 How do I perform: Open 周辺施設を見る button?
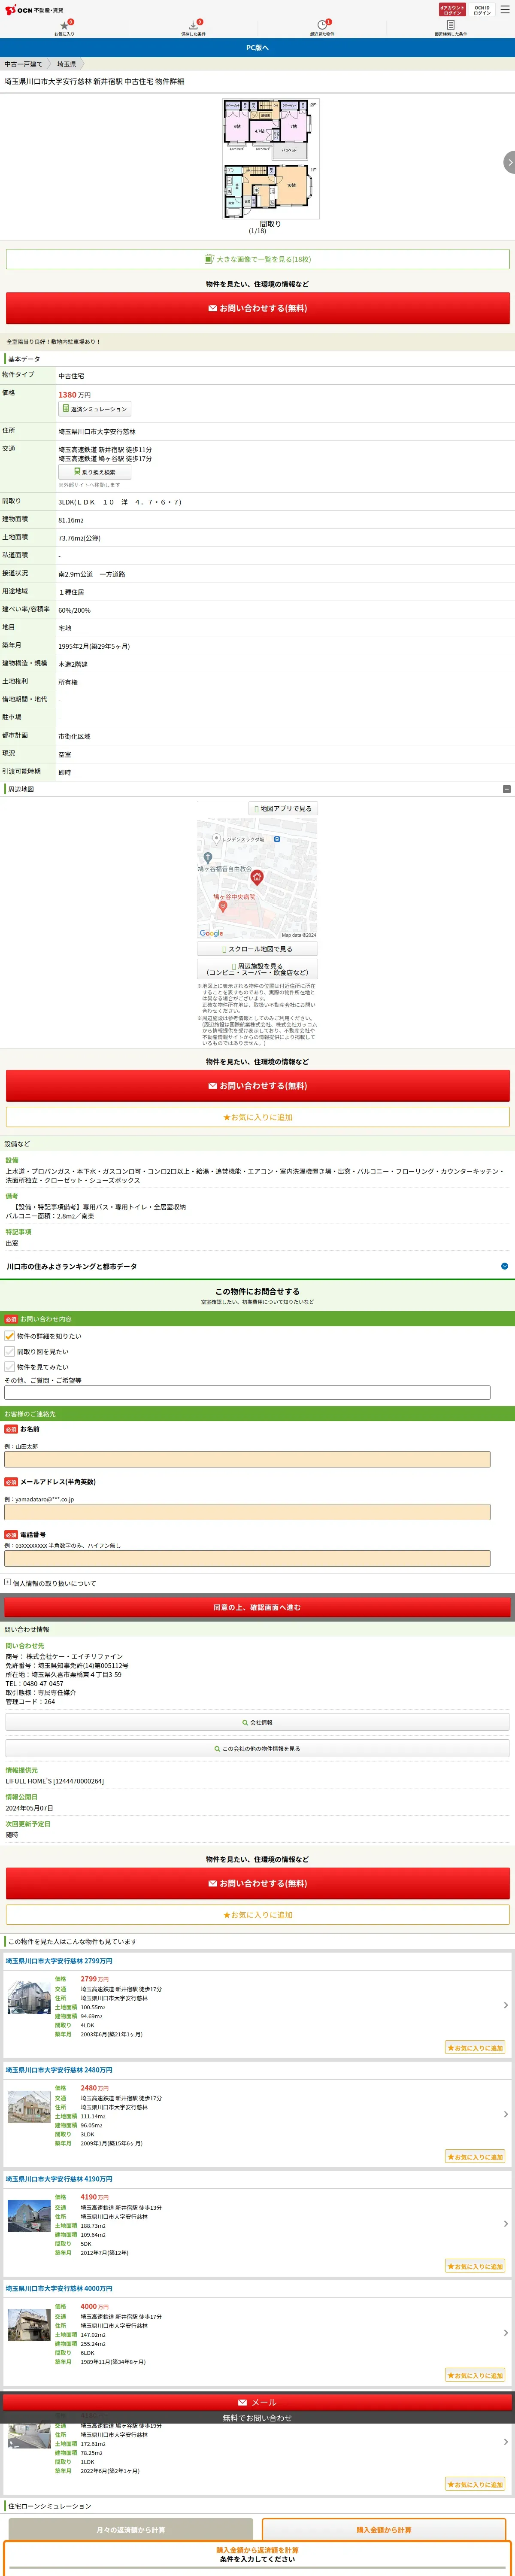[x=257, y=969]
